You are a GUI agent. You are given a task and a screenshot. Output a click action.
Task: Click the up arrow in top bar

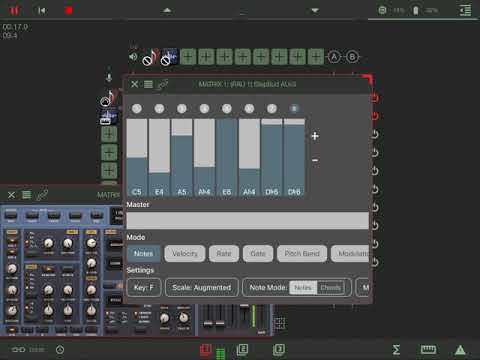pos(167,11)
